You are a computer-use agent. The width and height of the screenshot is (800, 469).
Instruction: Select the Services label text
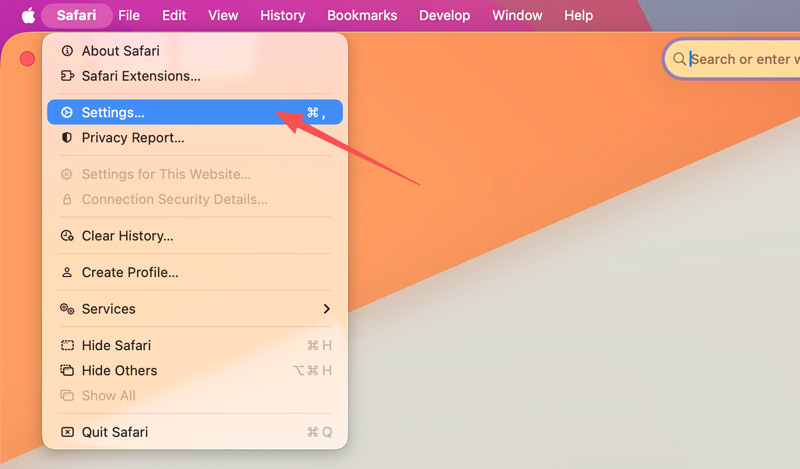109,309
